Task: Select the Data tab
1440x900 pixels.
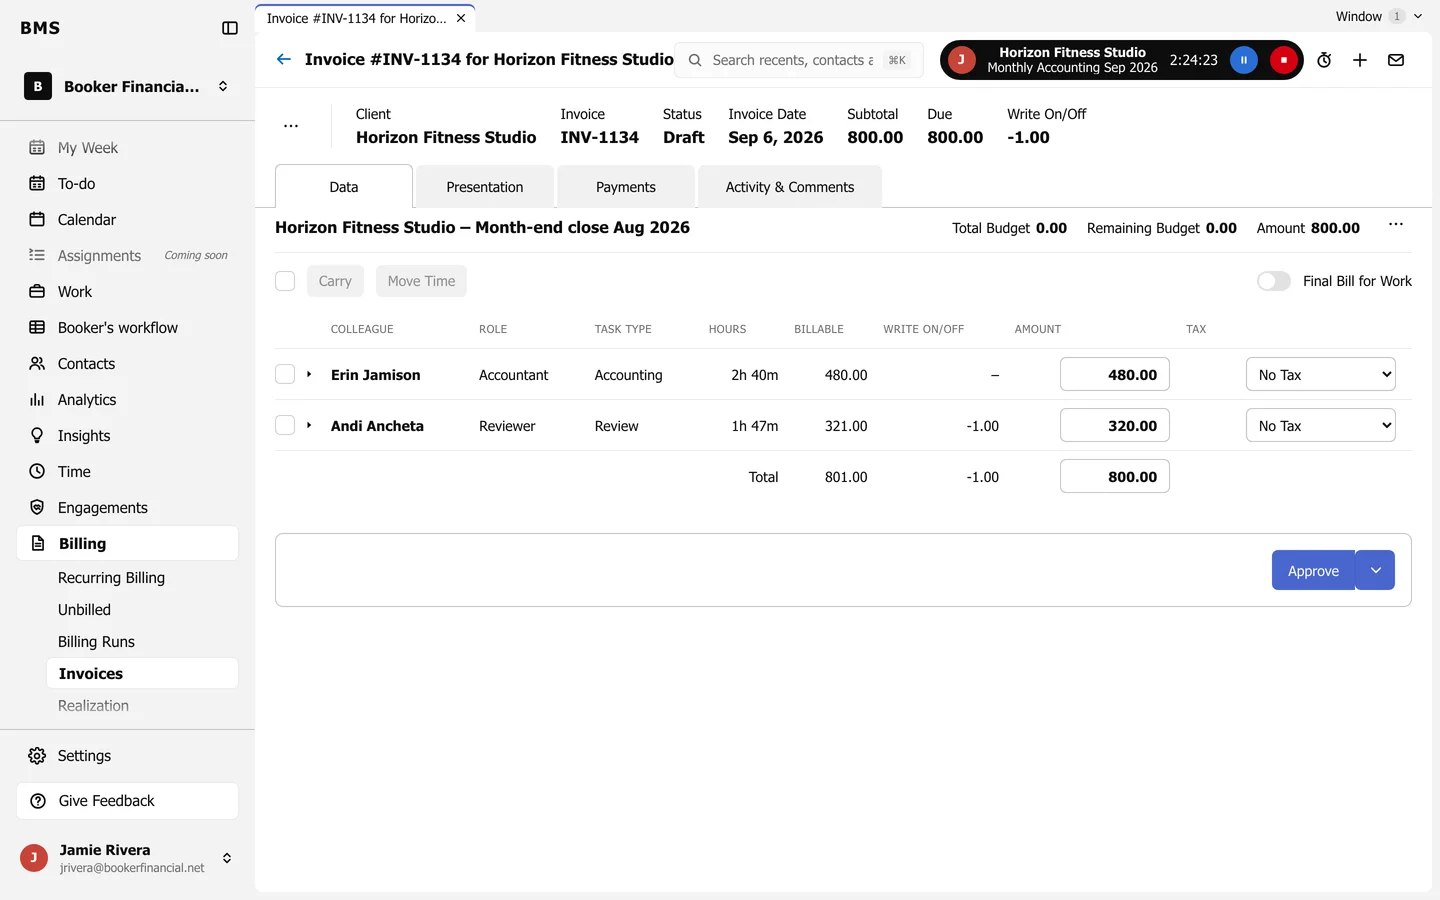Action: (344, 187)
